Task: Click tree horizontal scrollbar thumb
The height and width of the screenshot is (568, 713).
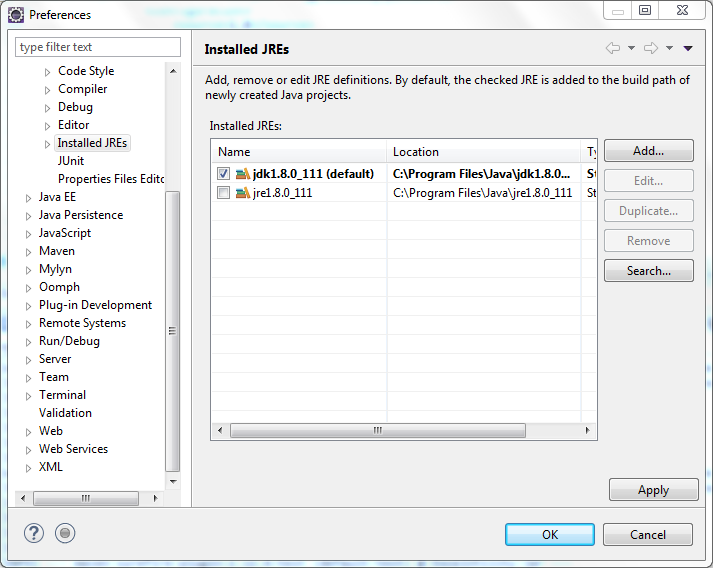Action: (86, 498)
